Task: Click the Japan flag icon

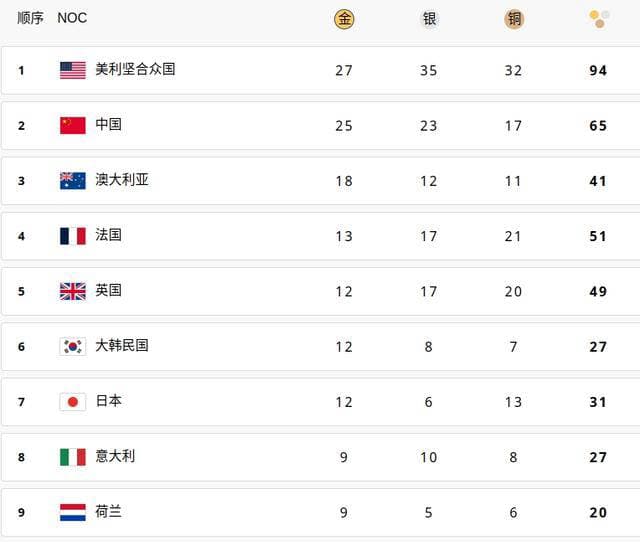Action: click(x=73, y=402)
